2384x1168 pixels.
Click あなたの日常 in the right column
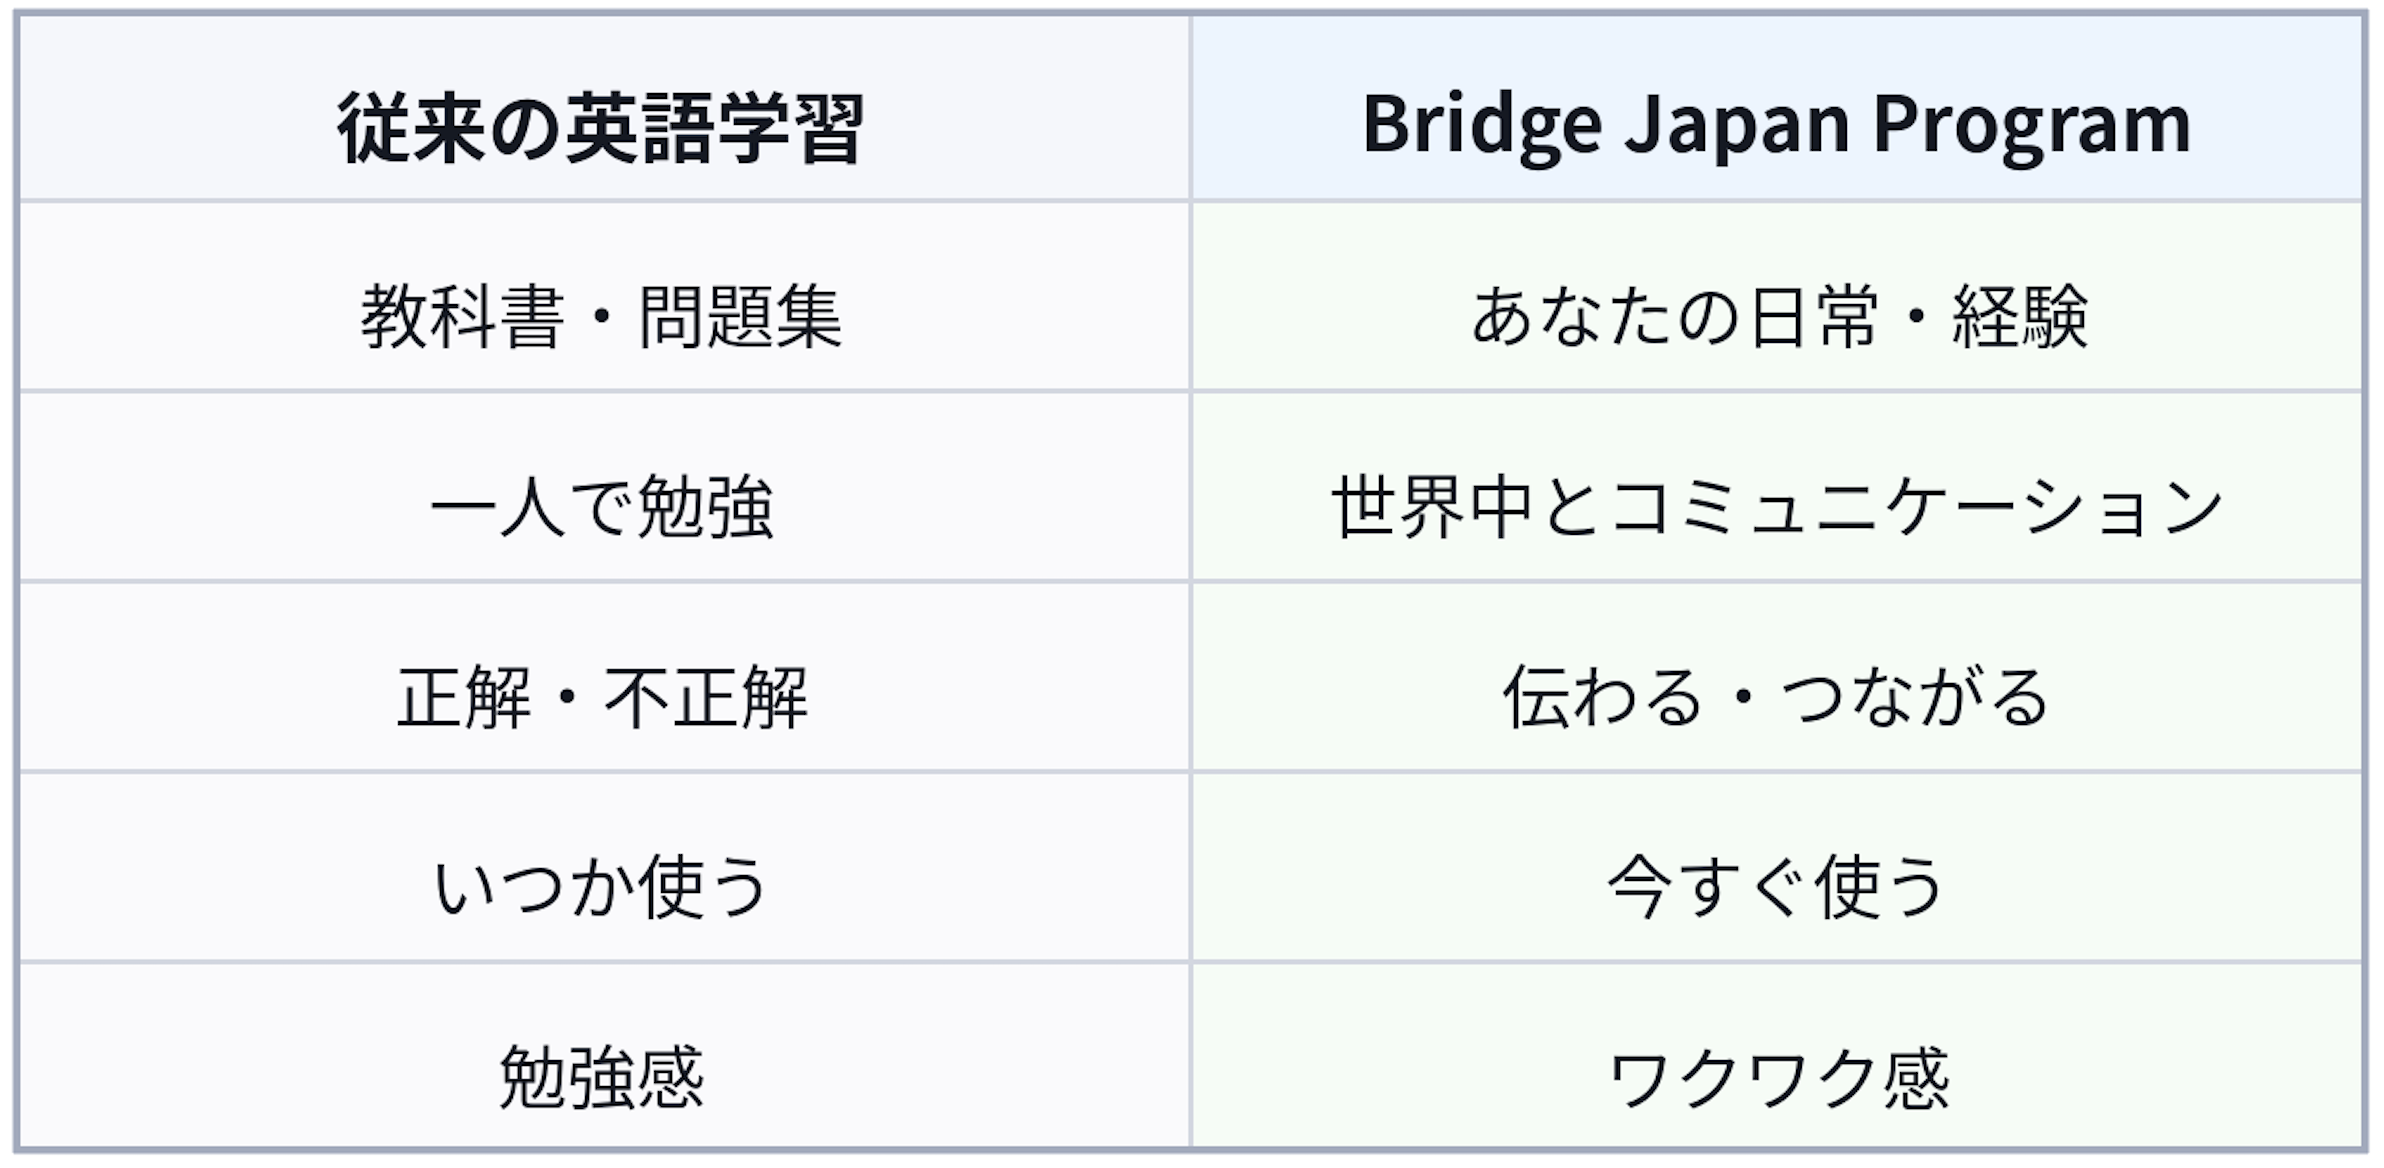(x=1674, y=317)
